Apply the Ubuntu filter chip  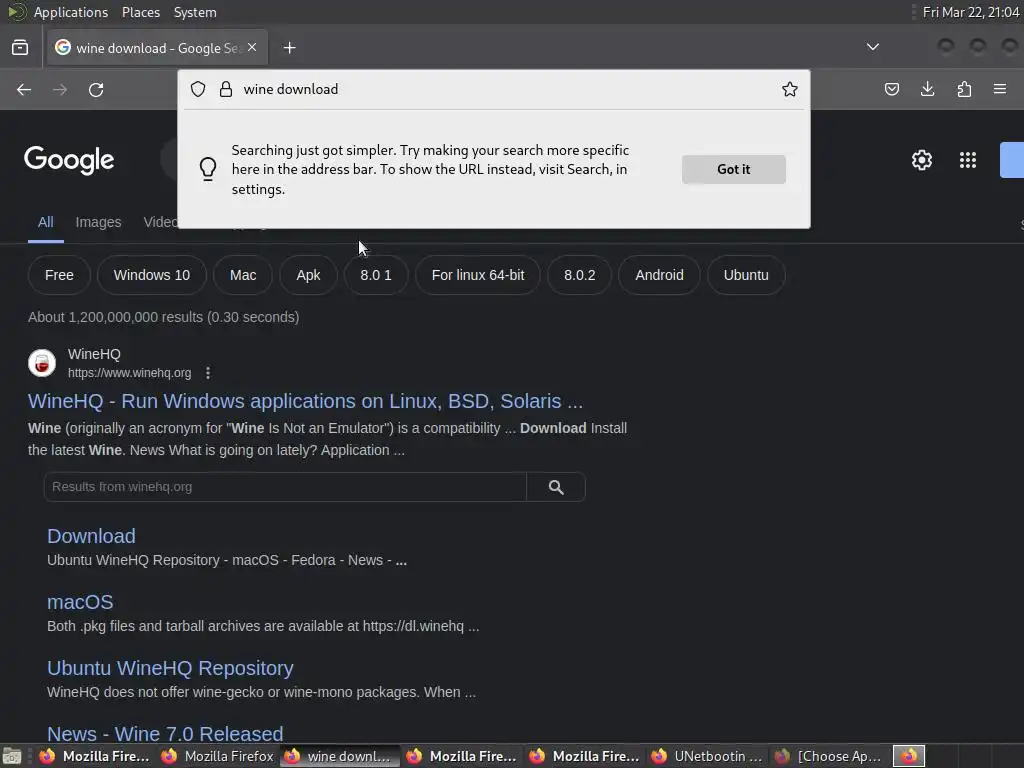point(746,275)
